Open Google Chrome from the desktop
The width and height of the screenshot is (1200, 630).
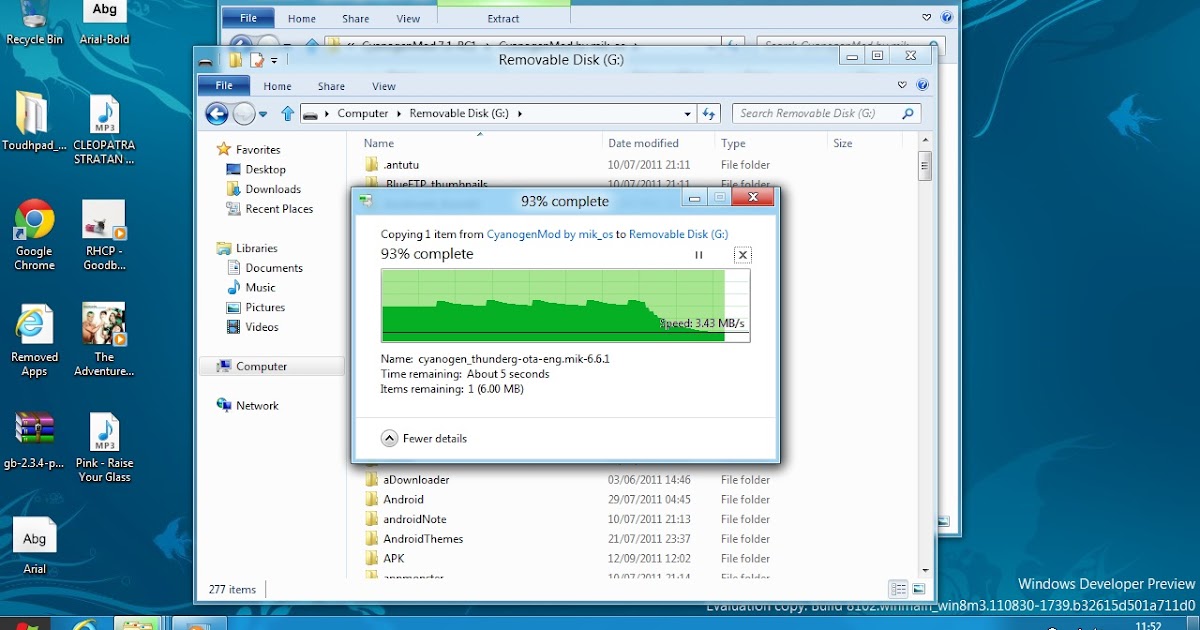[34, 218]
